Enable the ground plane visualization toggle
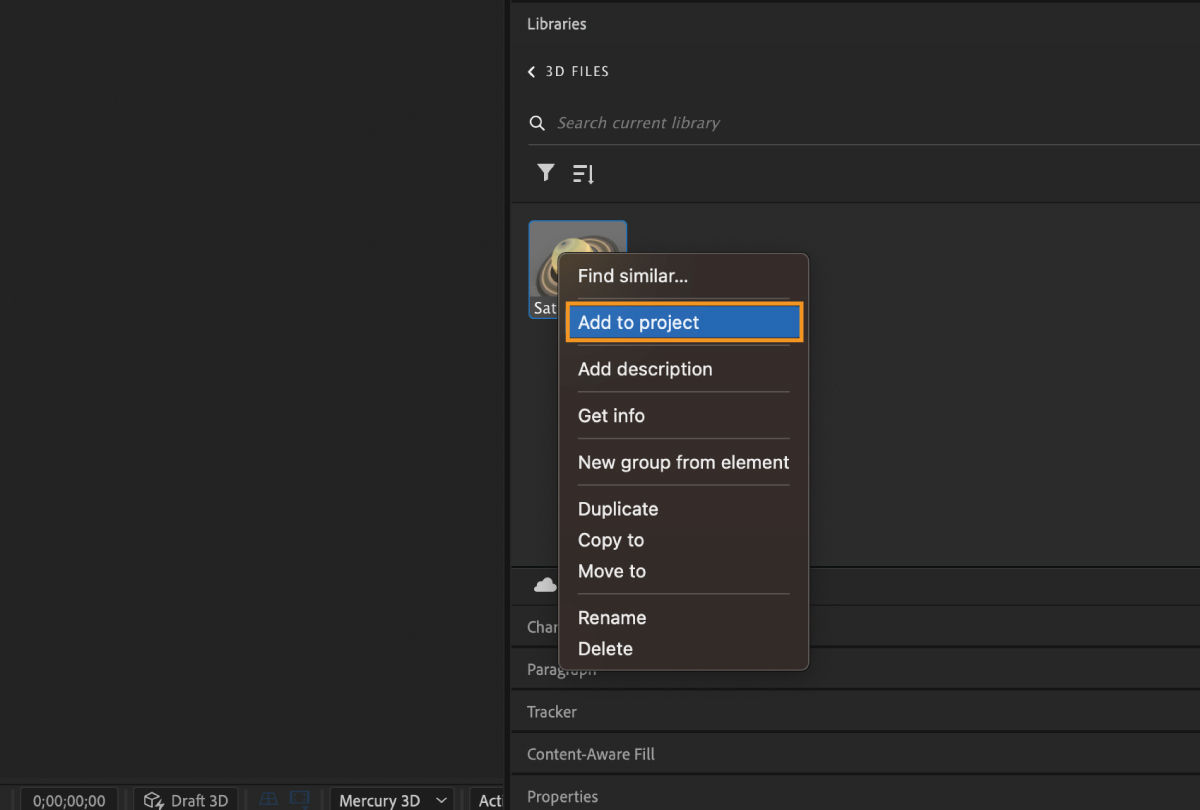1200x810 pixels. (x=268, y=800)
